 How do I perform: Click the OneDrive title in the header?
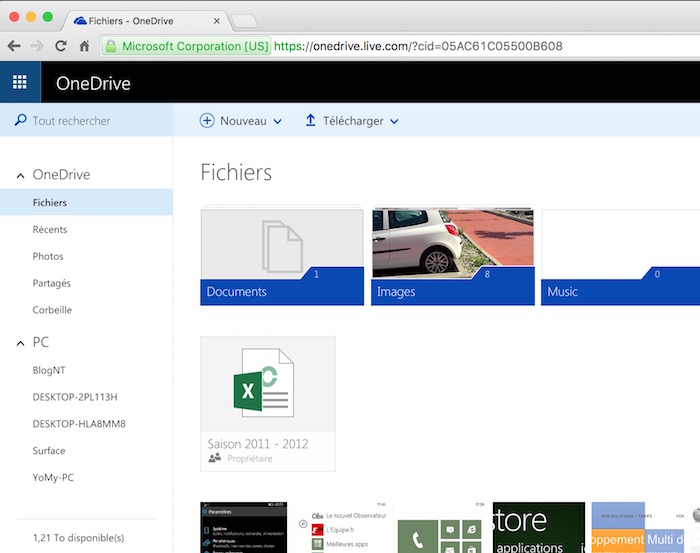tap(93, 83)
